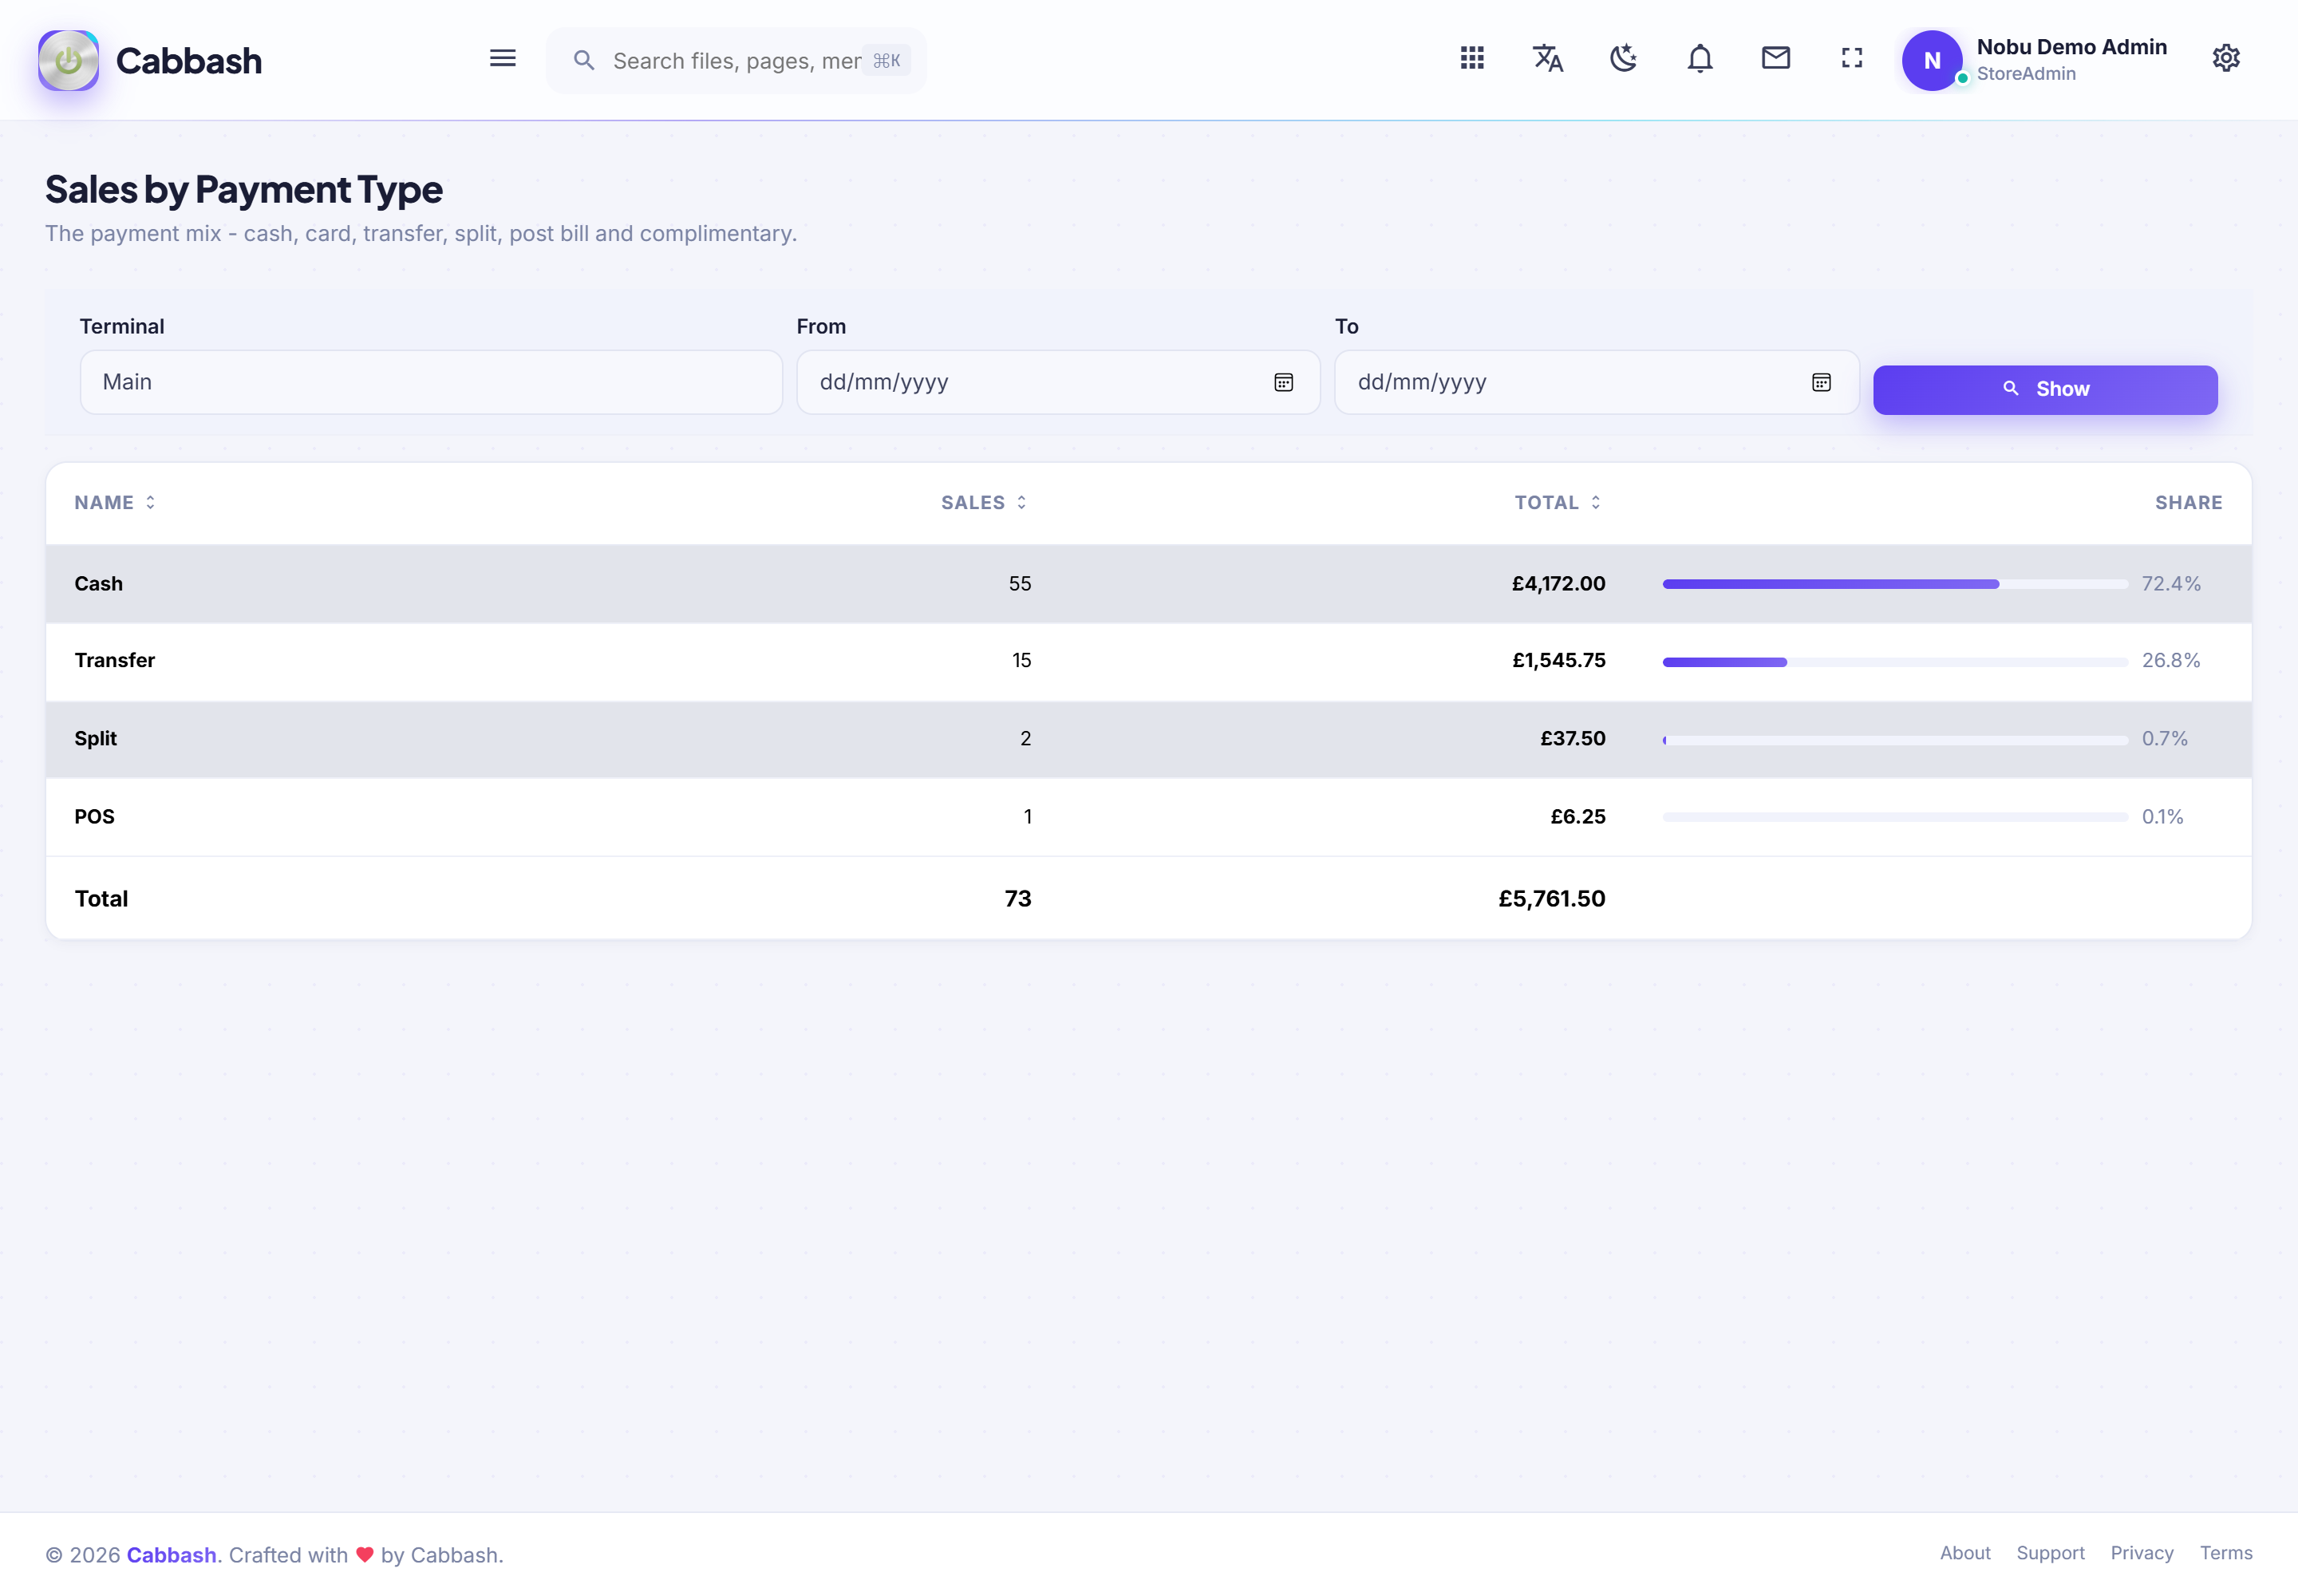The height and width of the screenshot is (1596, 2298).
Task: Click the ⌘K shortcut badge
Action: (x=887, y=61)
